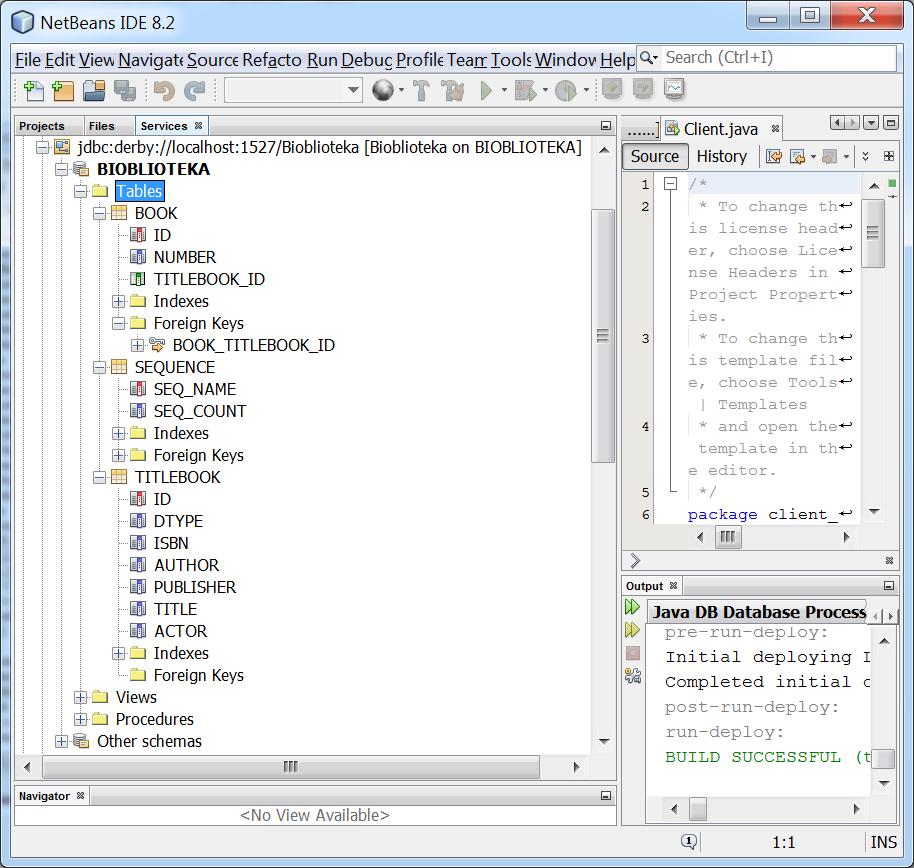Close the Services tab

199,125
